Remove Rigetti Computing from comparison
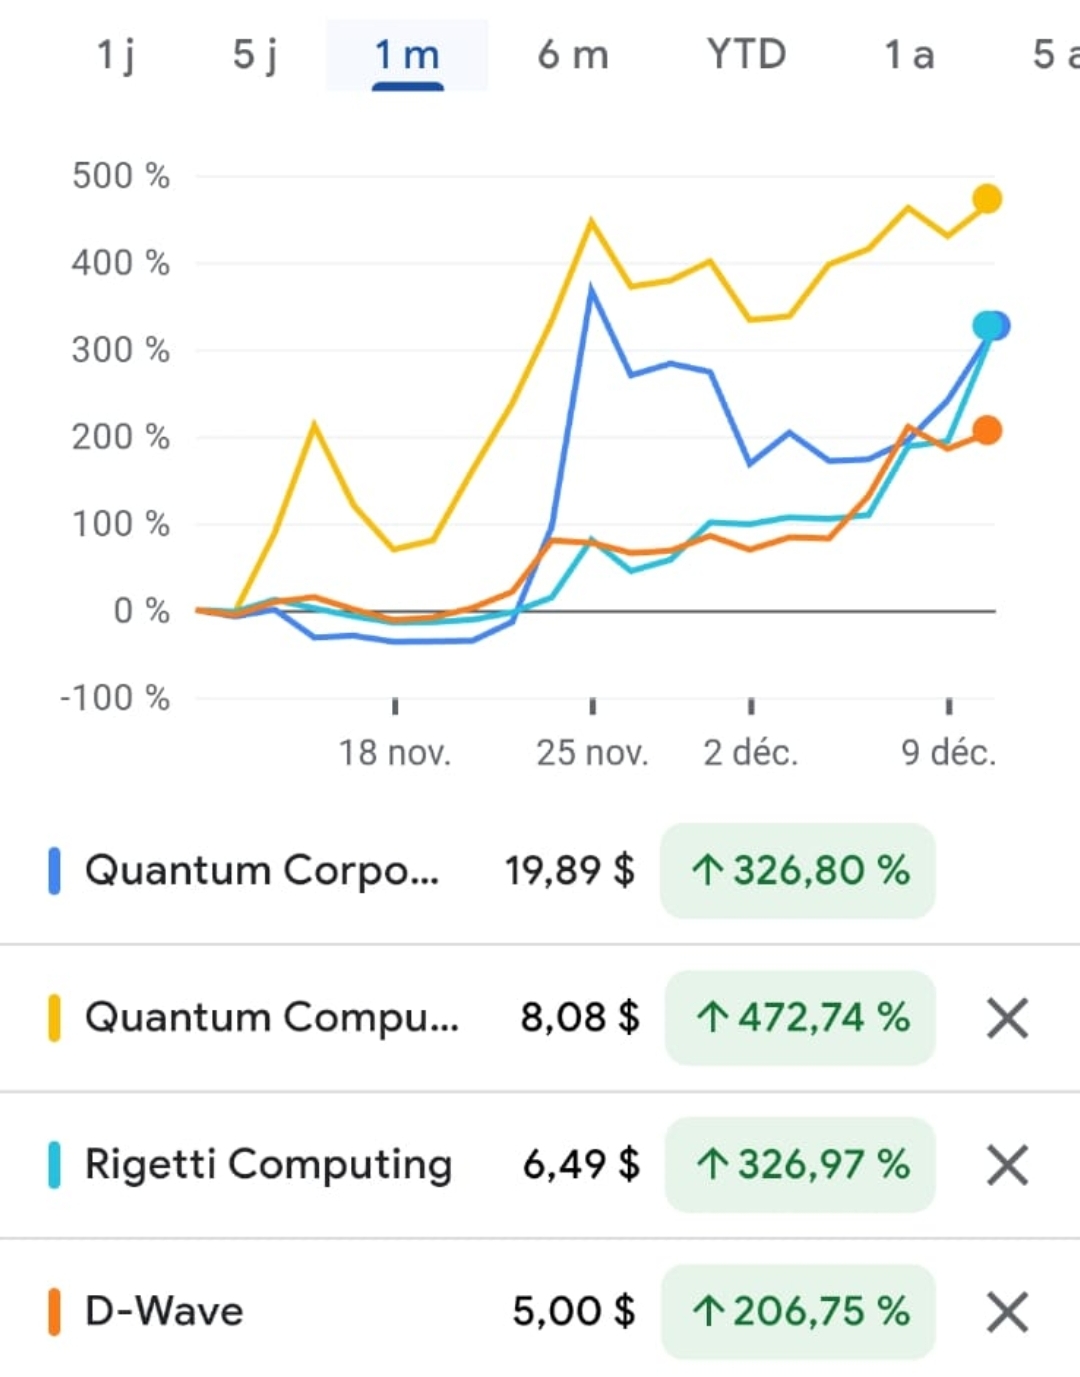The height and width of the screenshot is (1377, 1080). (1007, 1165)
